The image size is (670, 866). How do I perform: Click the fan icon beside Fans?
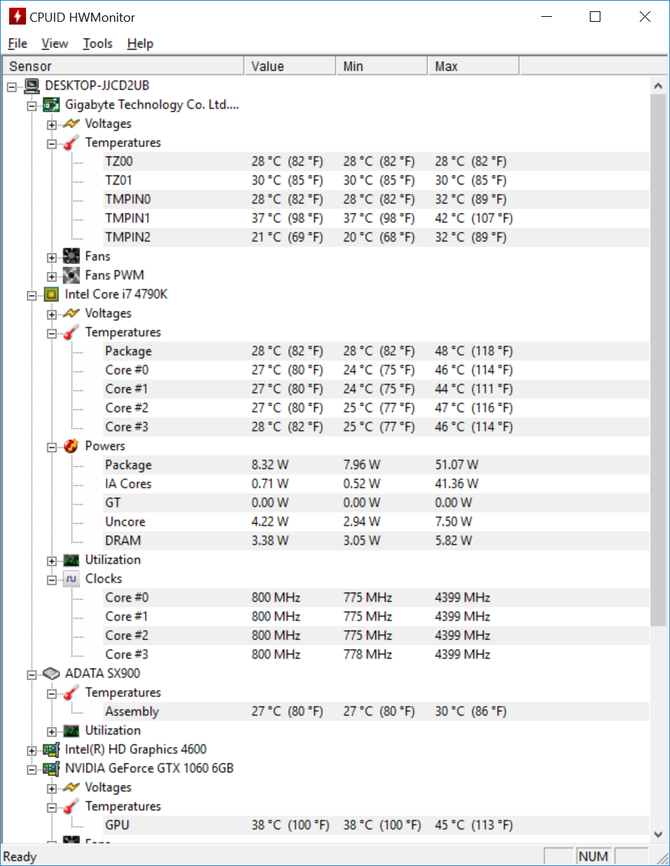pos(71,256)
